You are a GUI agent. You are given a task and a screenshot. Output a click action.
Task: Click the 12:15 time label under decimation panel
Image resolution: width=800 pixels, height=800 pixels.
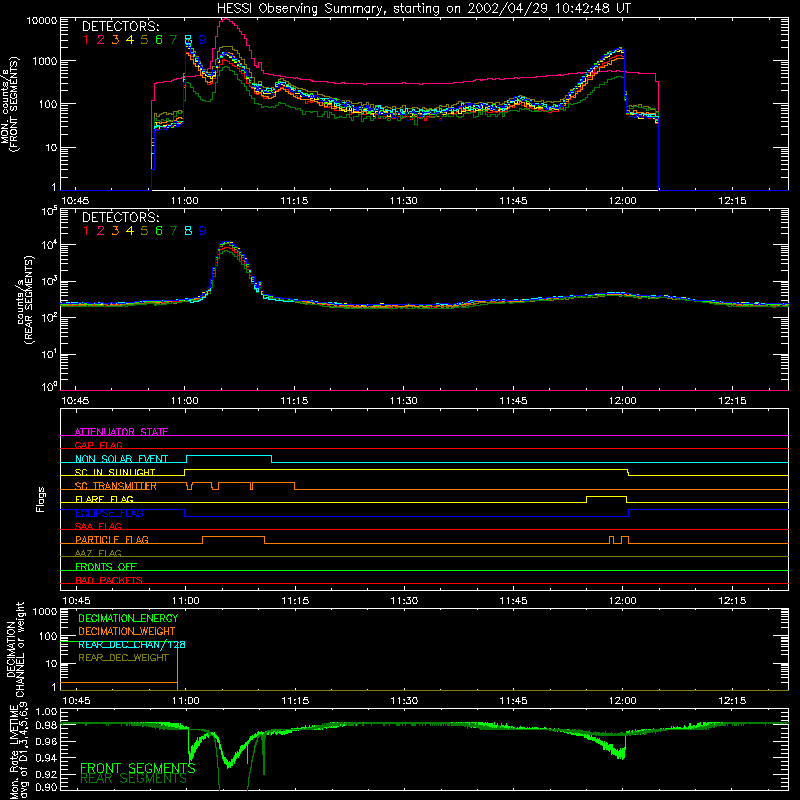732,701
